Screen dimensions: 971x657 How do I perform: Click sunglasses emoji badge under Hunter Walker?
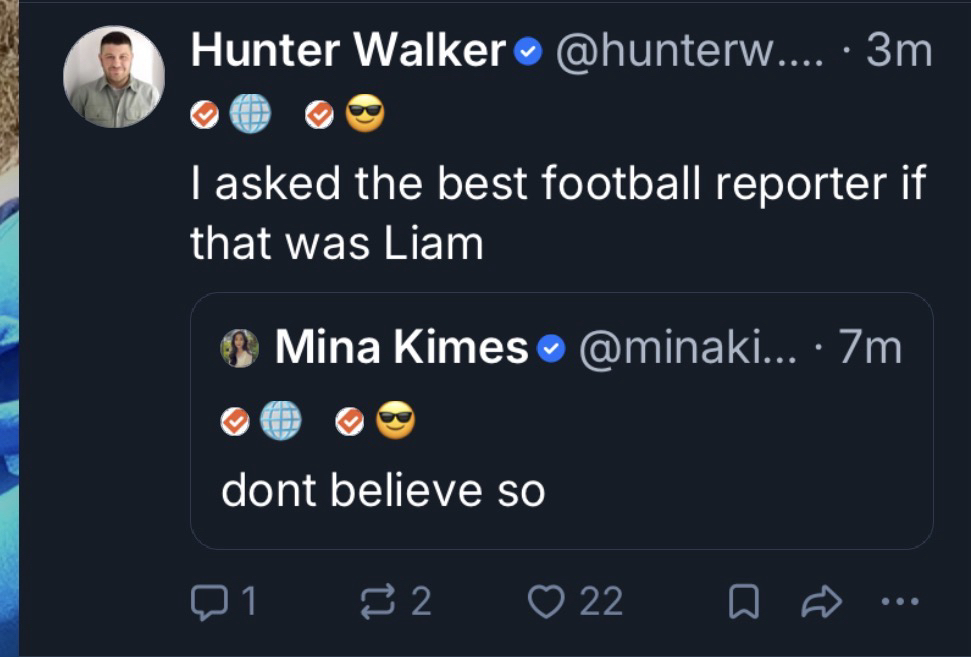pyautogui.click(x=364, y=116)
